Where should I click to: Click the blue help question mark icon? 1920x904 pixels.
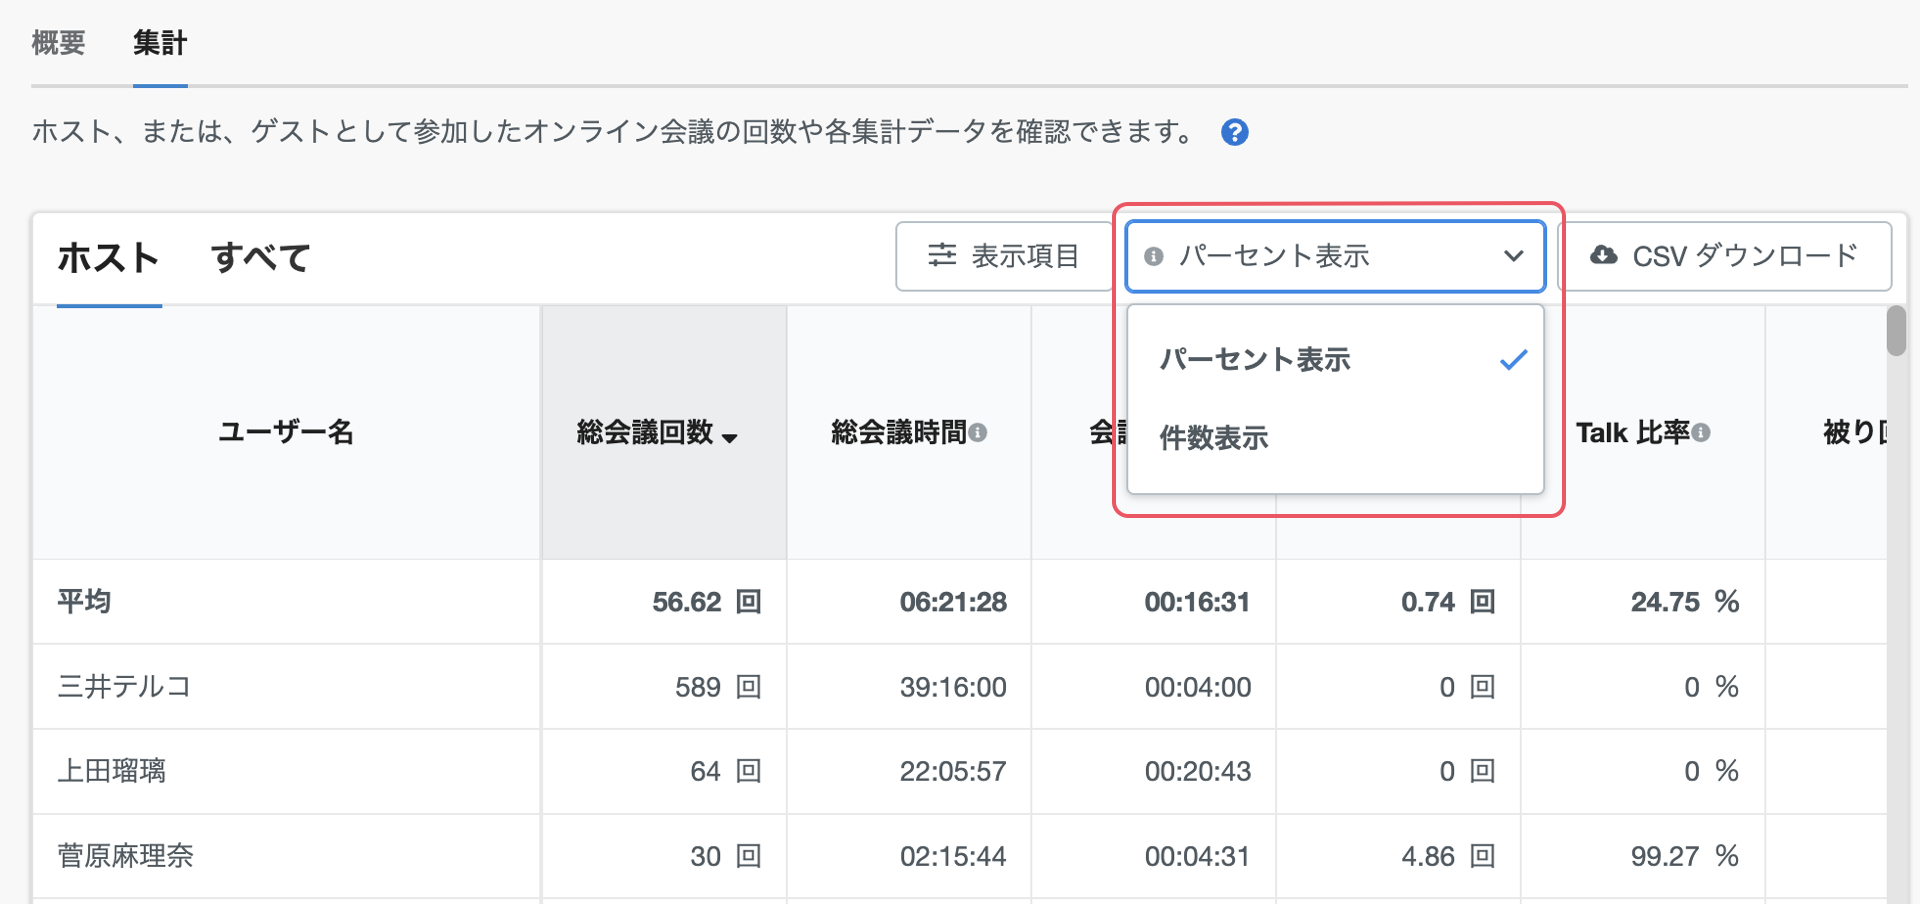[x=1235, y=132]
